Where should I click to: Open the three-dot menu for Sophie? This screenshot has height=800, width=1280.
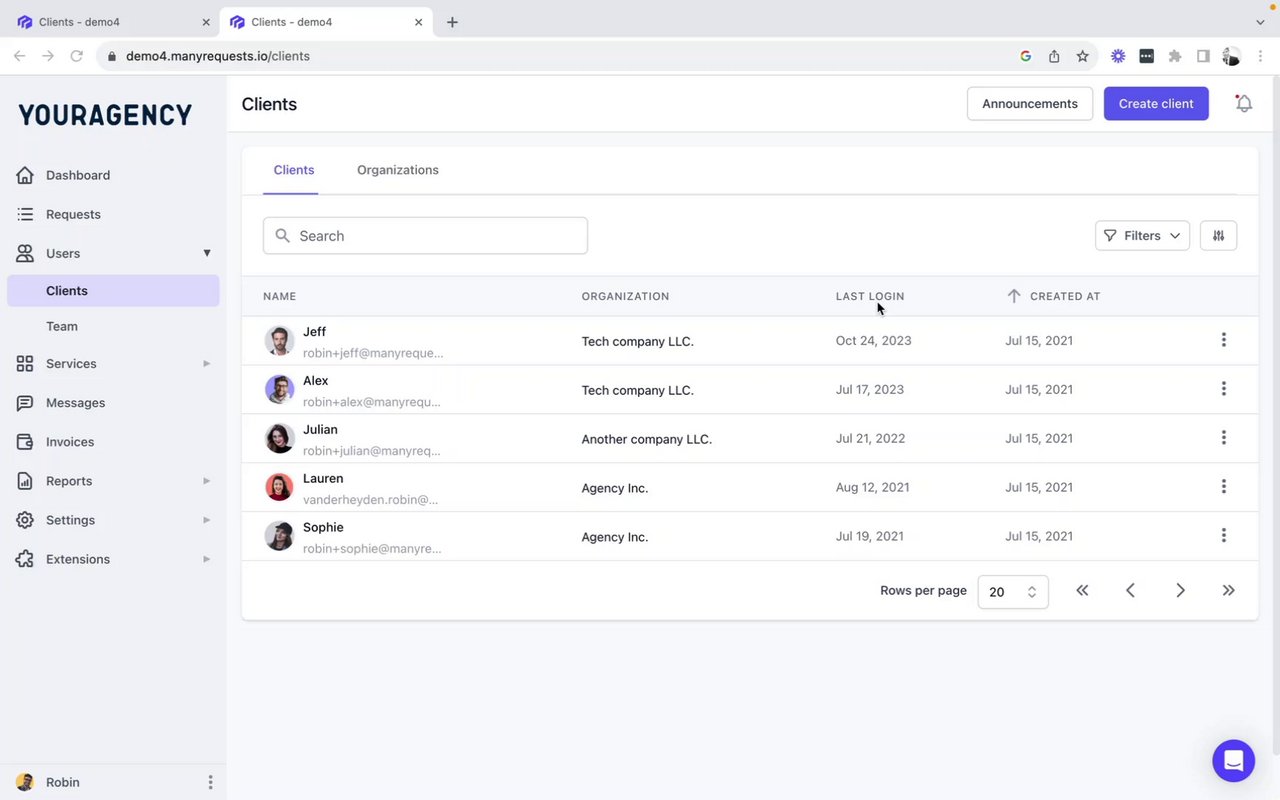pyautogui.click(x=1223, y=536)
